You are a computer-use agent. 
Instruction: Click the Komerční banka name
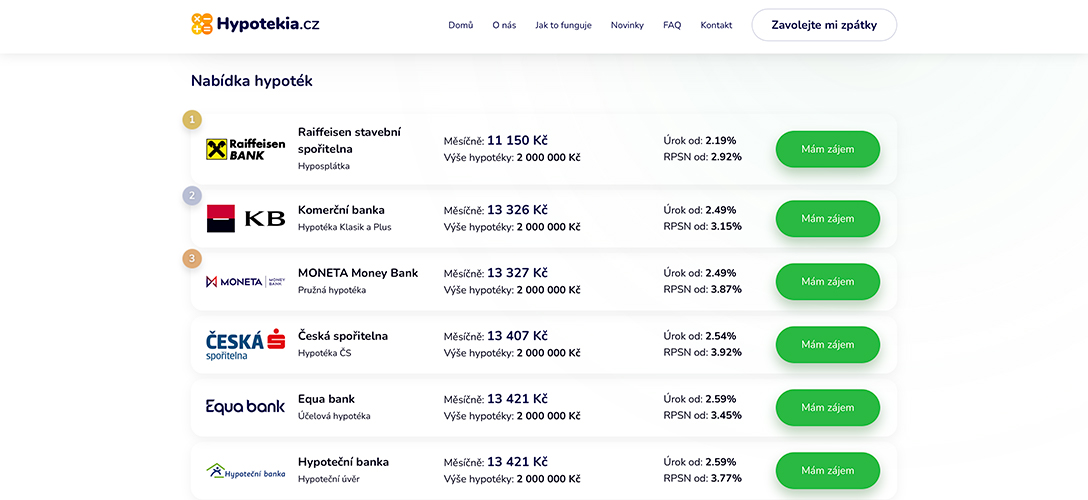(x=341, y=209)
